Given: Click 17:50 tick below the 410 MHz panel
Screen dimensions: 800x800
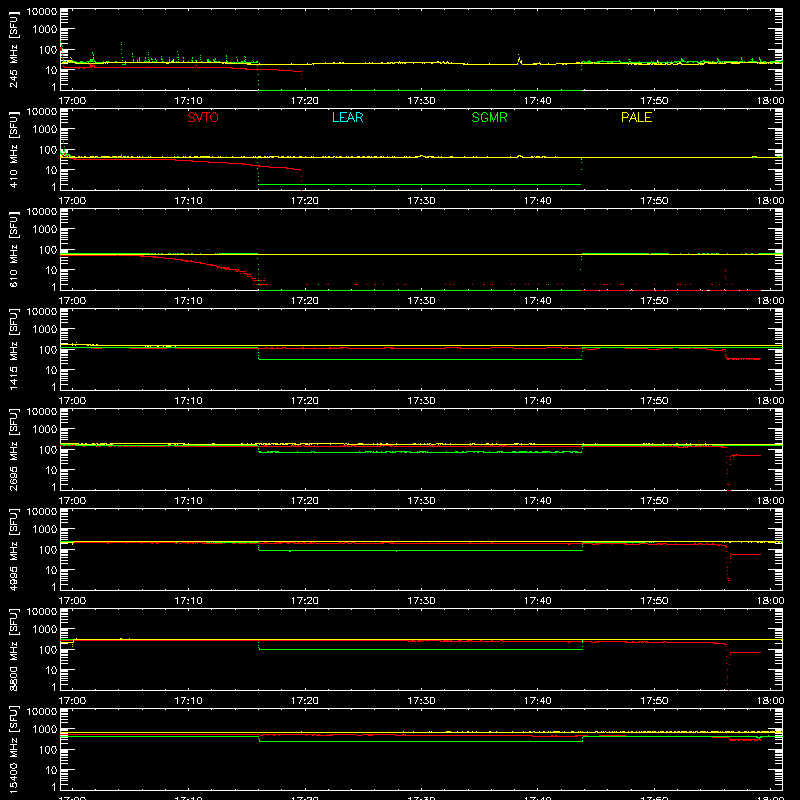Looking at the screenshot, I should pos(654,201).
